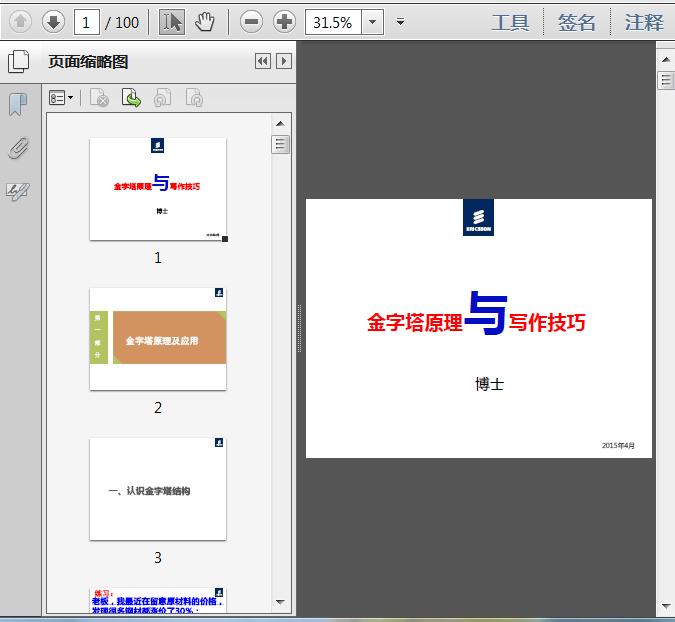This screenshot has height=622, width=675.
Task: Click the / 100 total pages label
Action: click(122, 22)
